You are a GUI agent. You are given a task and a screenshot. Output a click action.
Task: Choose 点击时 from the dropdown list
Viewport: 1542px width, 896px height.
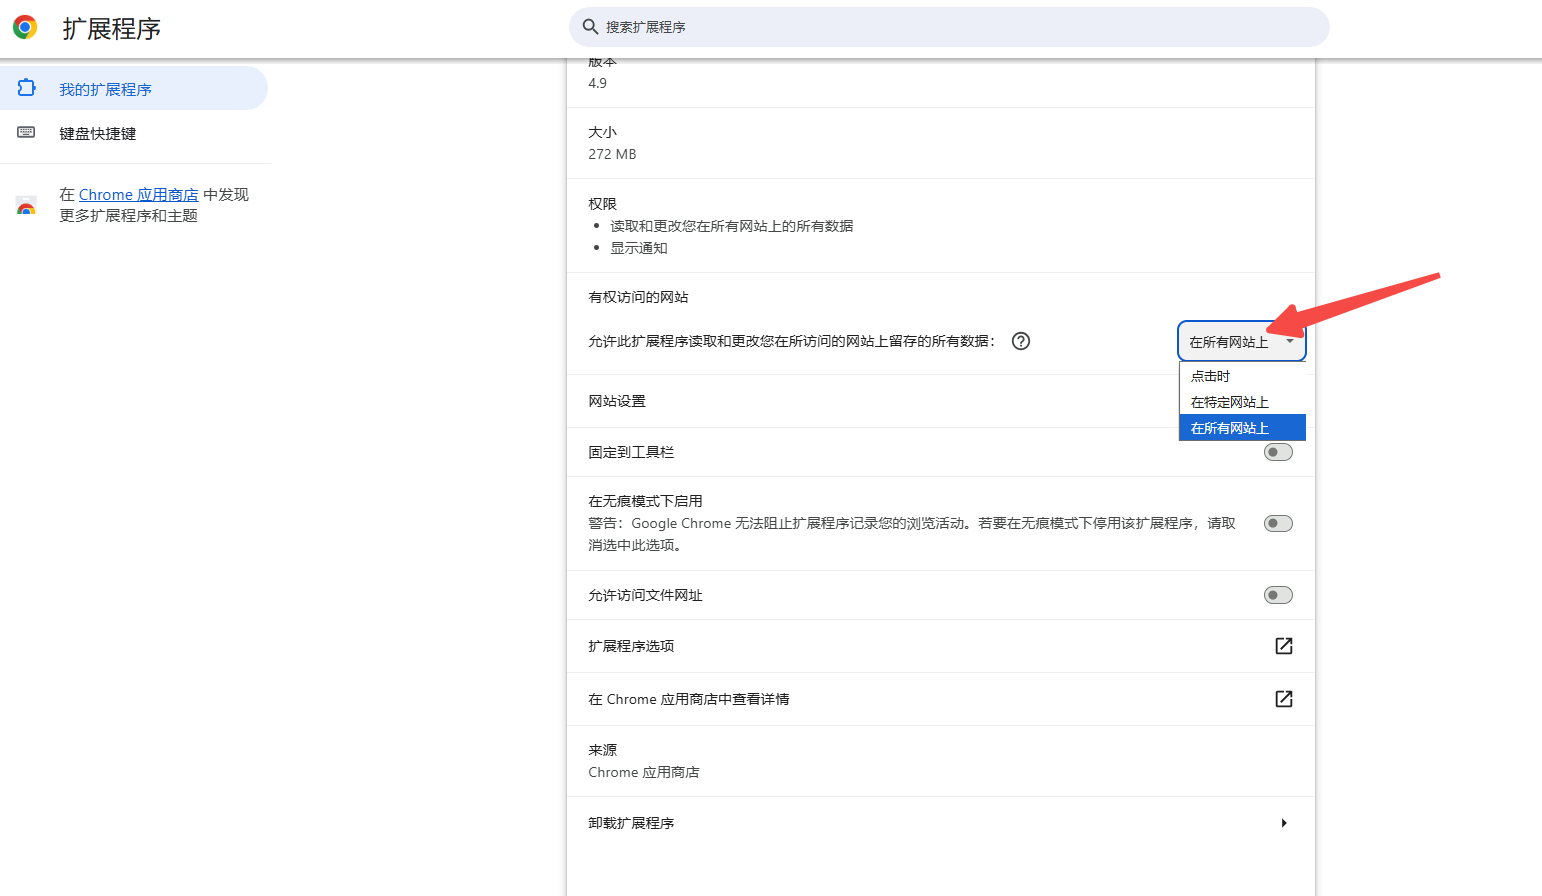1242,376
